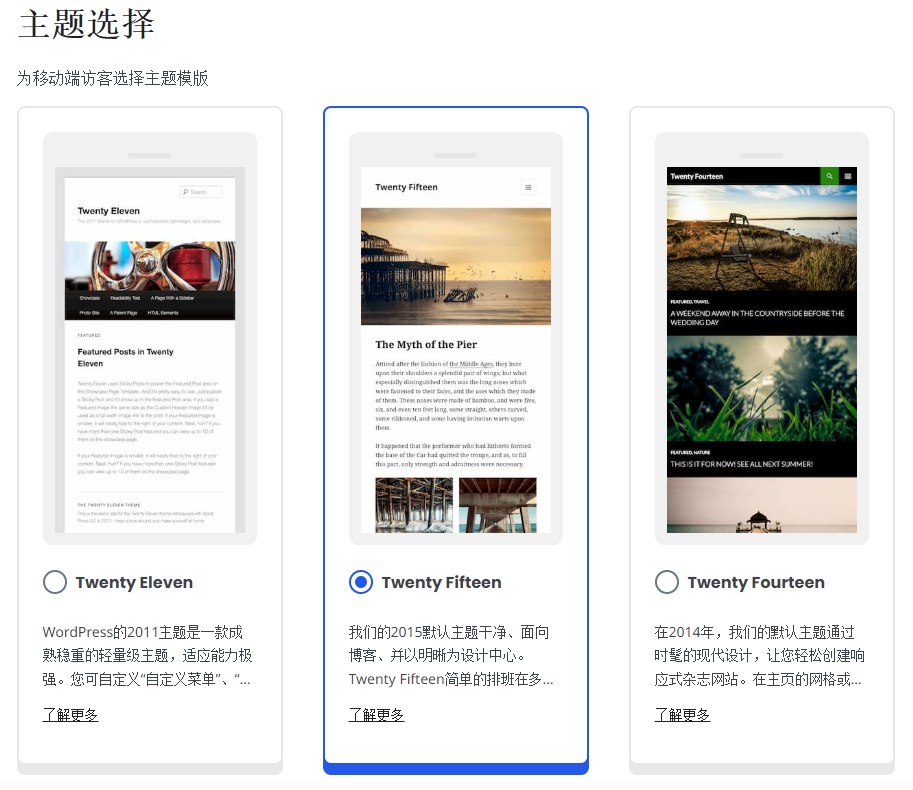Click 'The Myth of the Pier' title in preview

[x=426, y=344]
